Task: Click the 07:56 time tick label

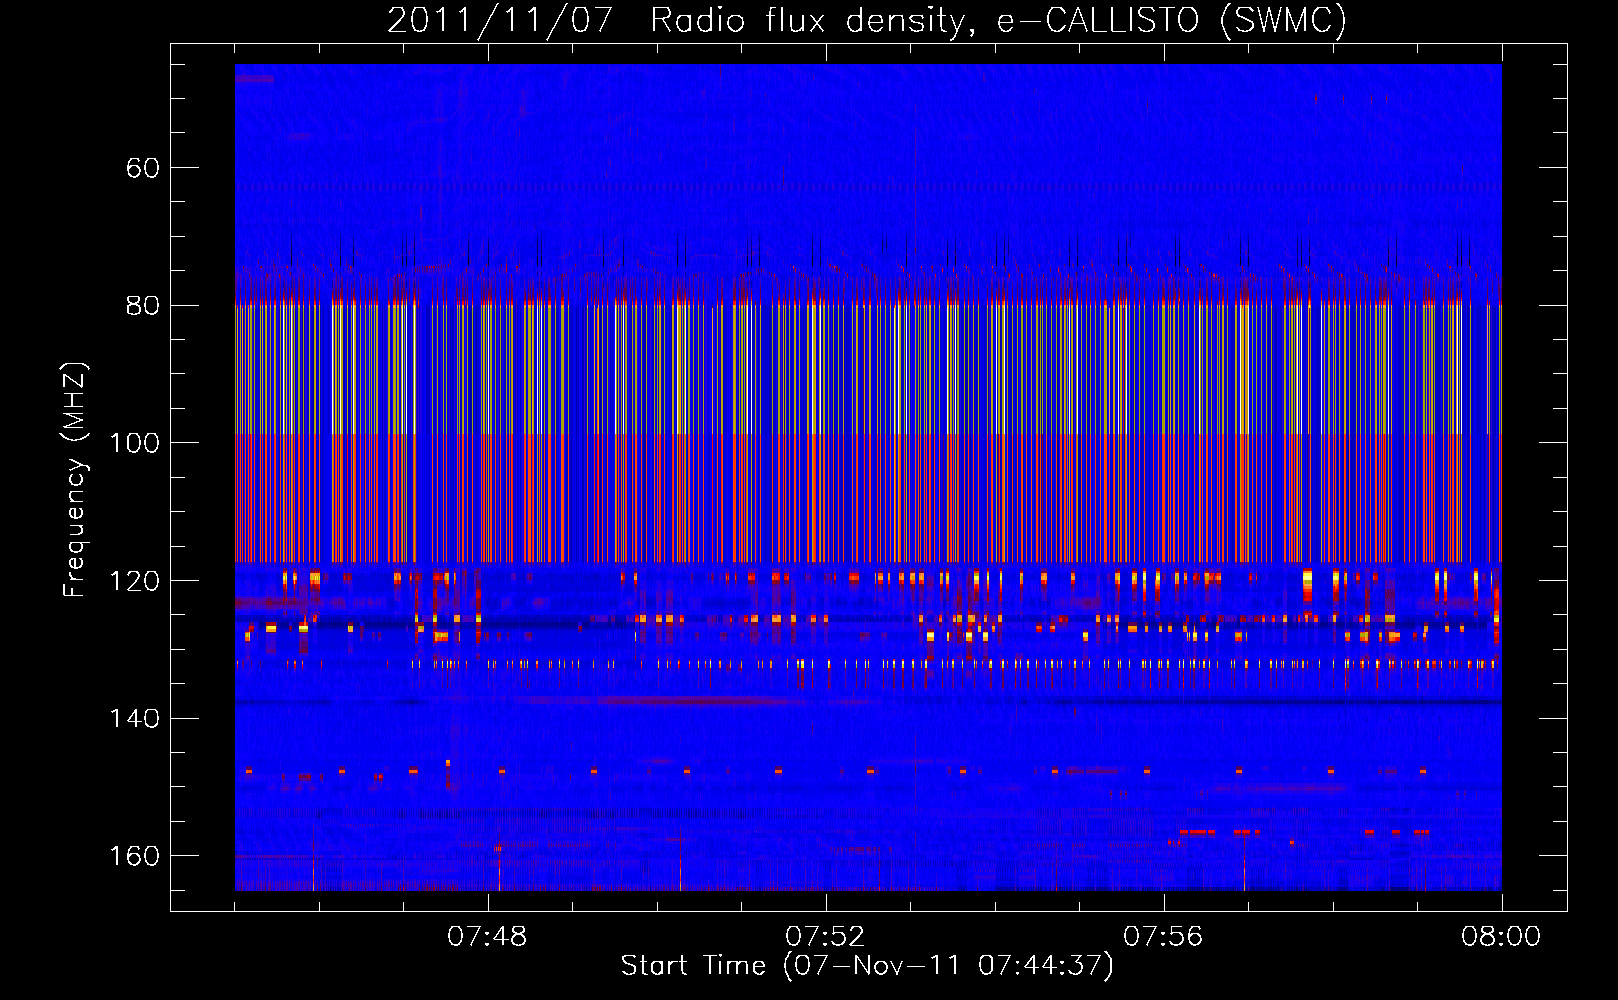Action: [1163, 937]
